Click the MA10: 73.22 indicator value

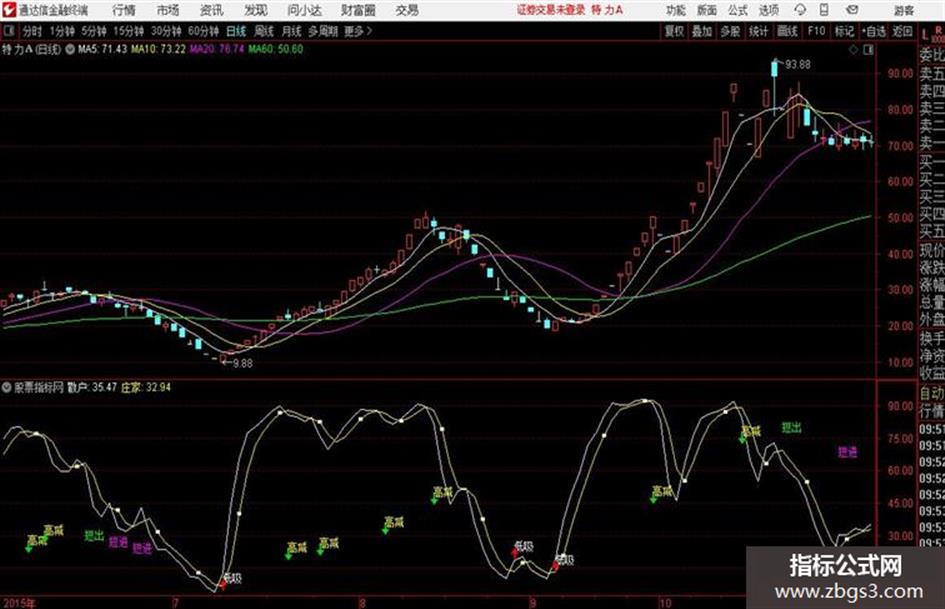159,49
